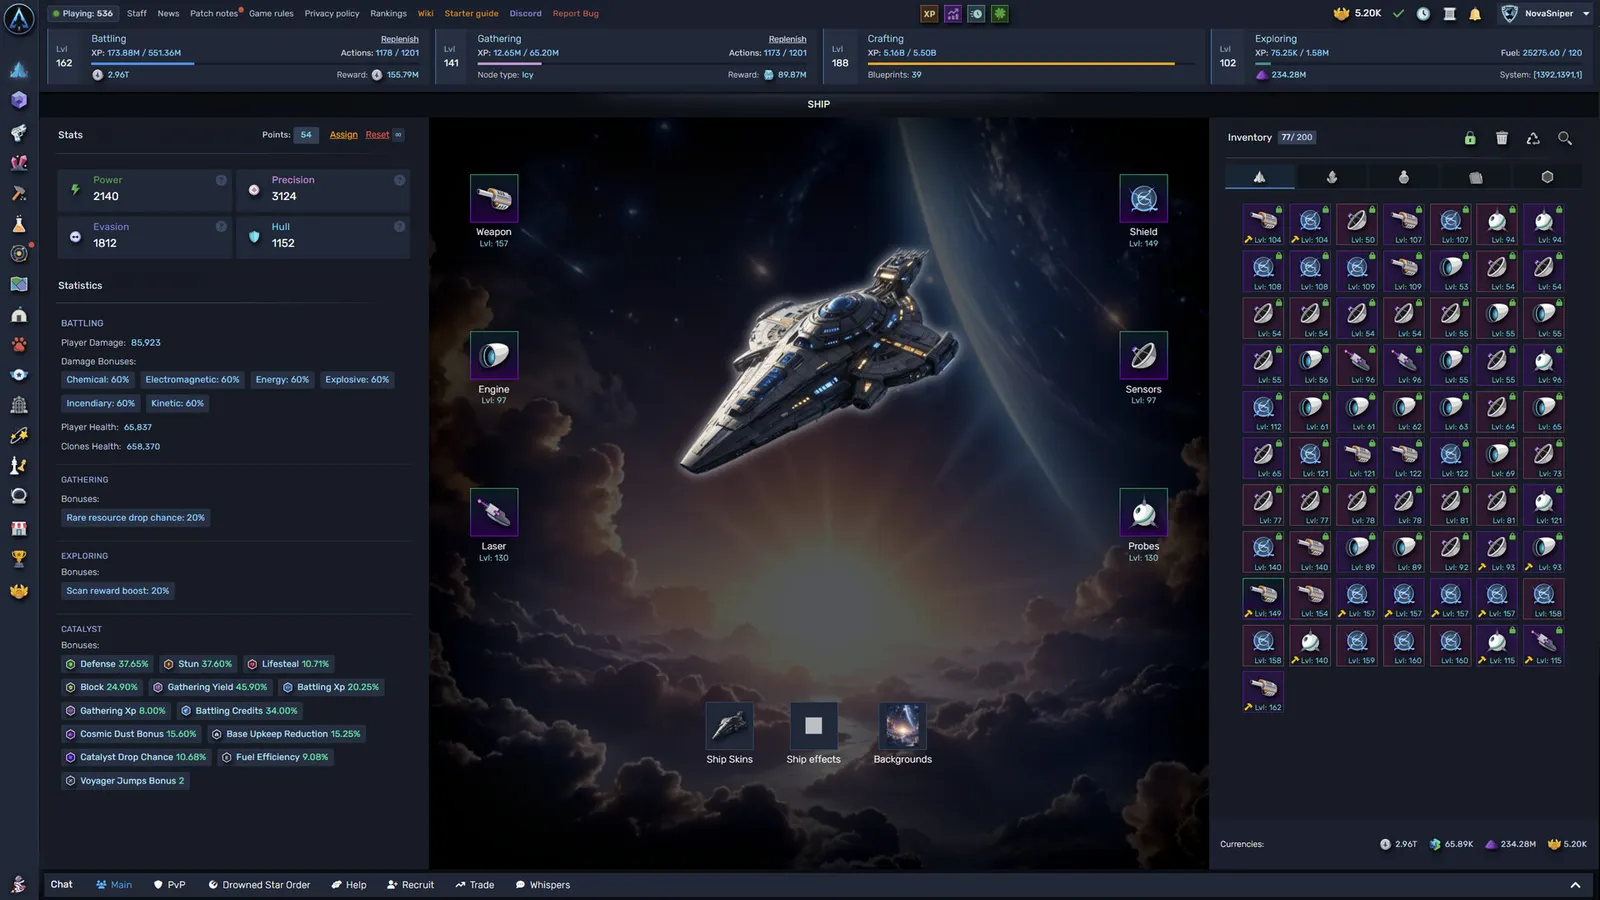Click Report Bug link
The image size is (1600, 900).
coord(576,14)
